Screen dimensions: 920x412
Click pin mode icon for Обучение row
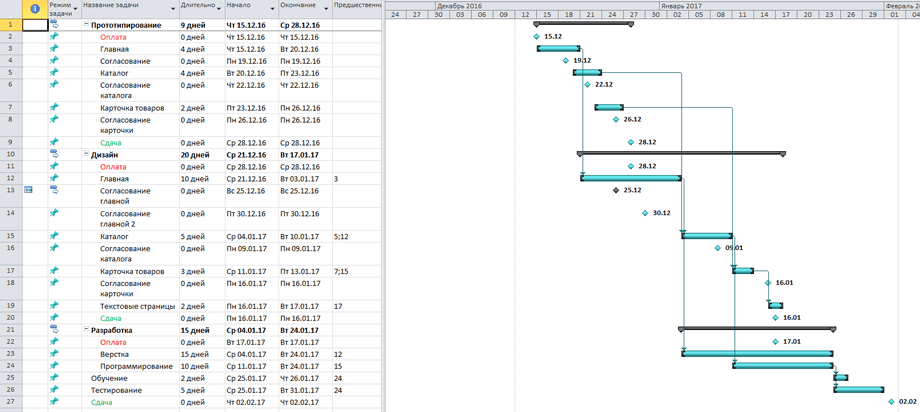54,377
